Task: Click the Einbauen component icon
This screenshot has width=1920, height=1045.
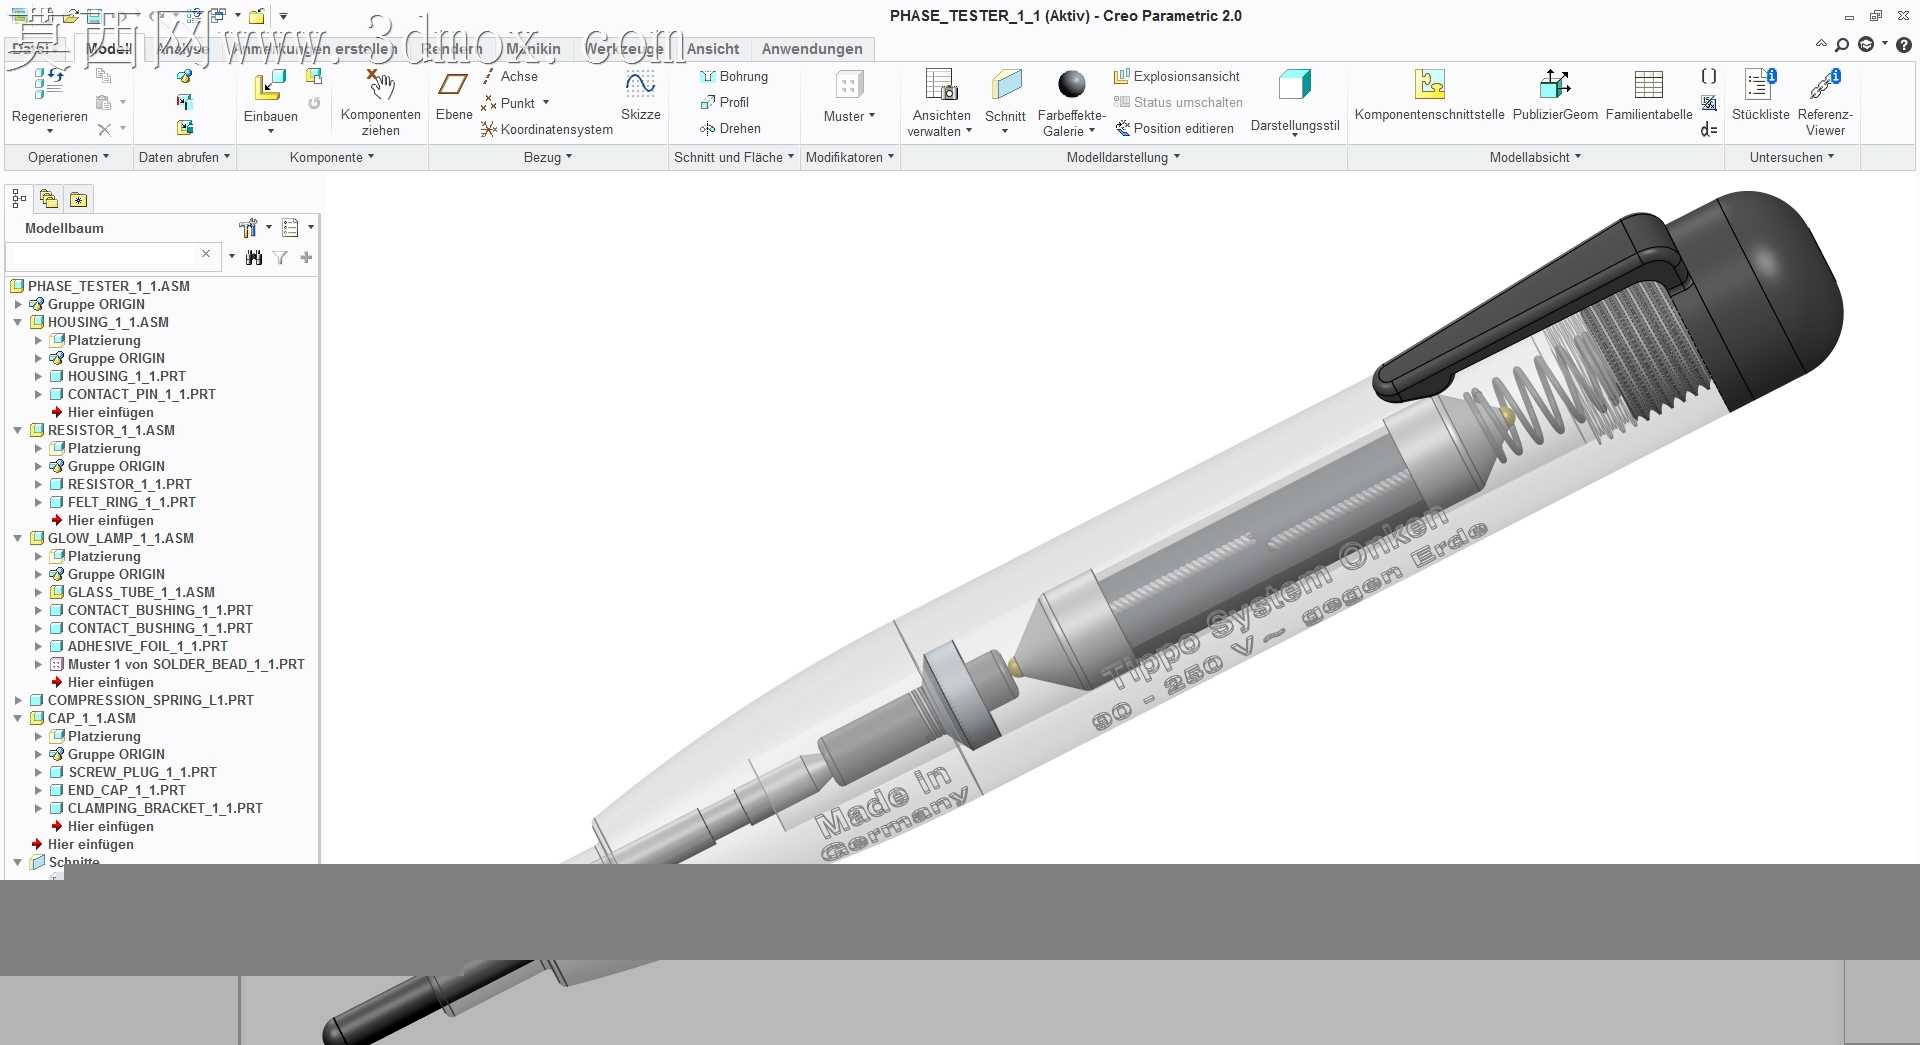Action: pos(269,85)
